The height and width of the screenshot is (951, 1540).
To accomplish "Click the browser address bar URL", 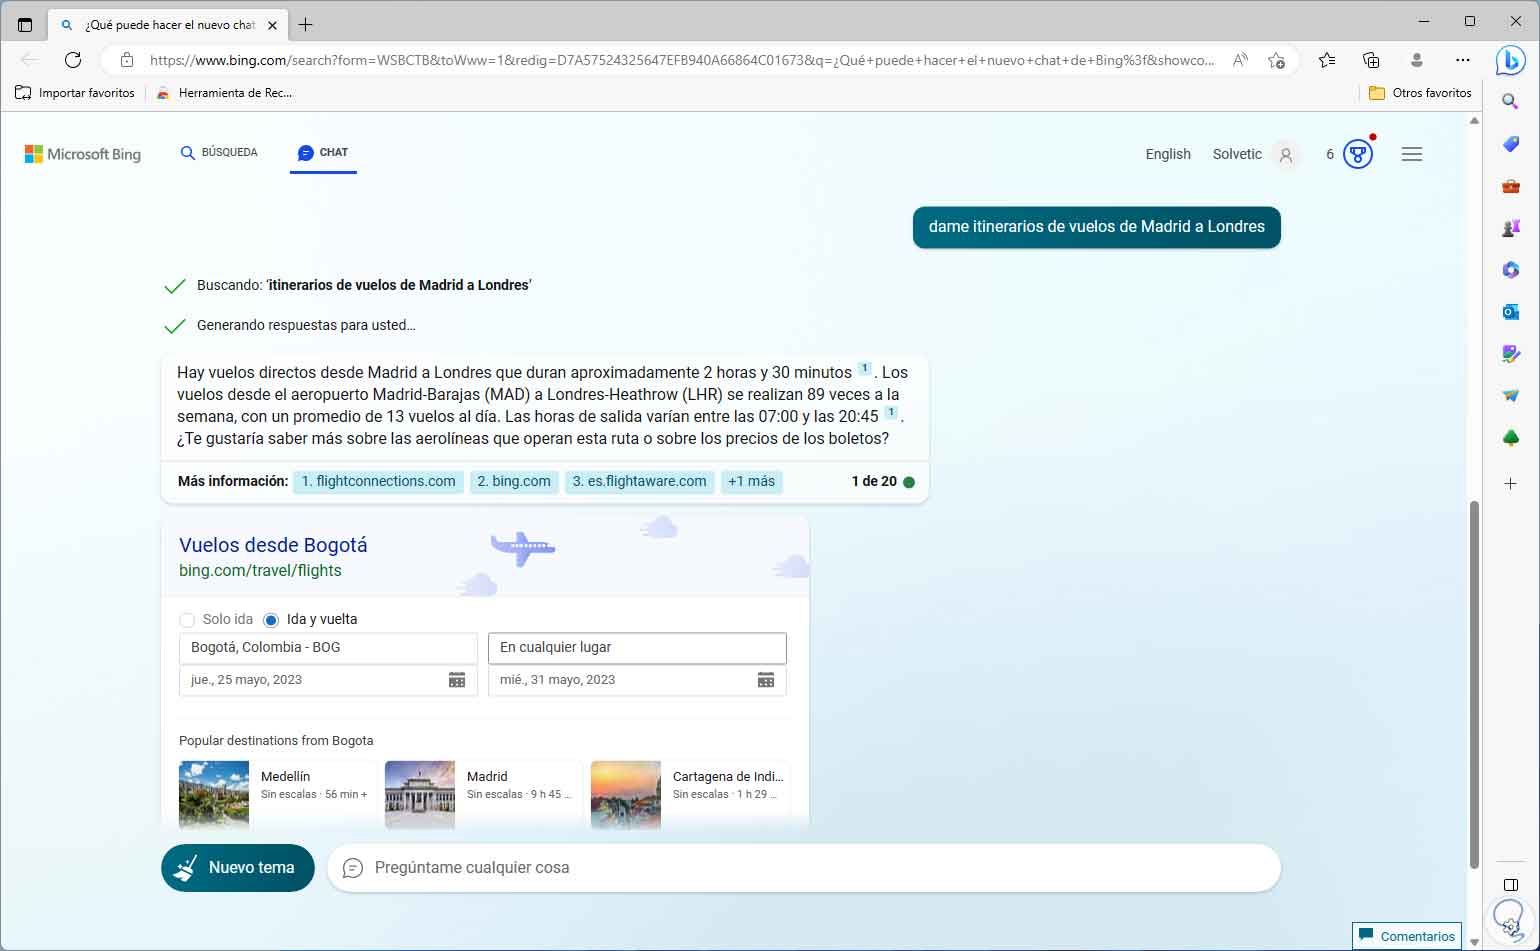I will (682, 60).
